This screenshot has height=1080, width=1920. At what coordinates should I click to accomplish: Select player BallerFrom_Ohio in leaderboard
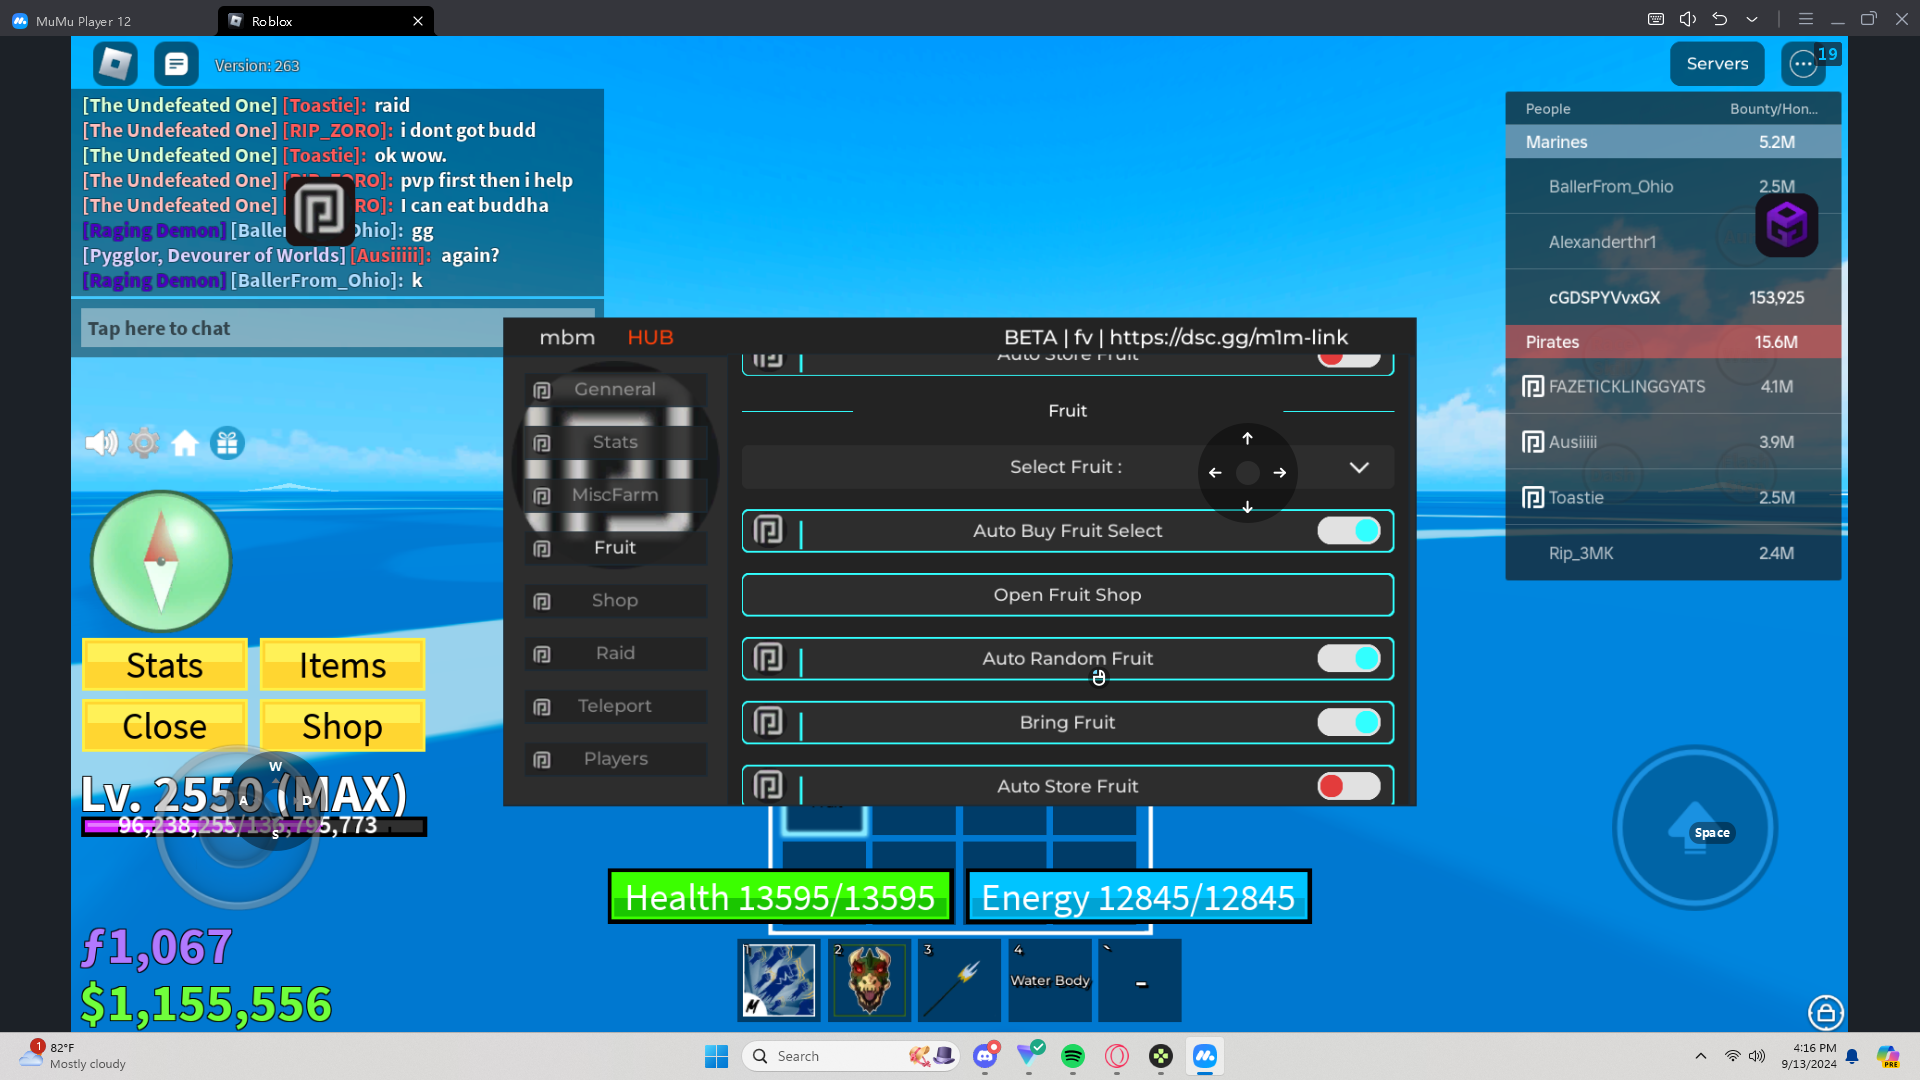1673,186
